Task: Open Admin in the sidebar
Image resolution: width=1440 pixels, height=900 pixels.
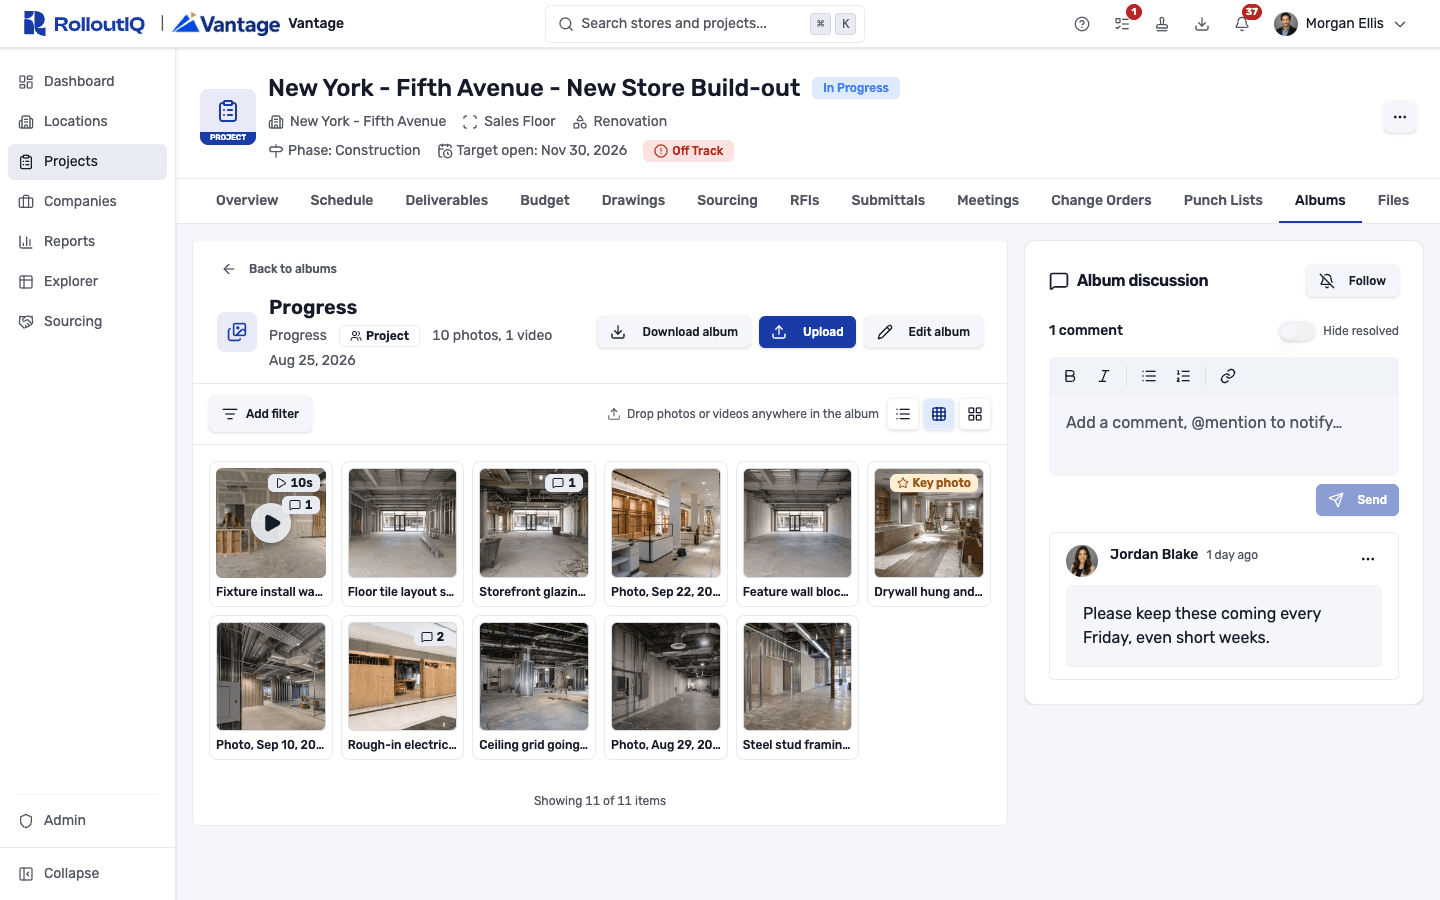Action: tap(88, 820)
